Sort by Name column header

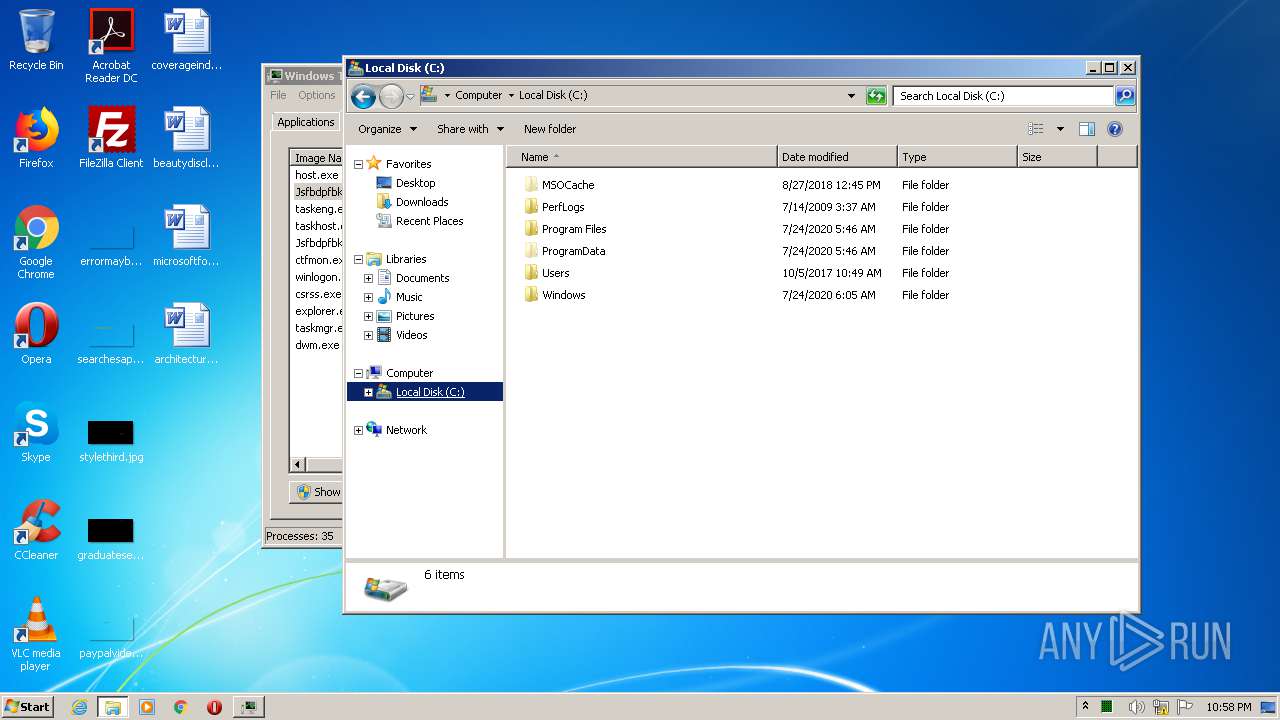(x=642, y=157)
